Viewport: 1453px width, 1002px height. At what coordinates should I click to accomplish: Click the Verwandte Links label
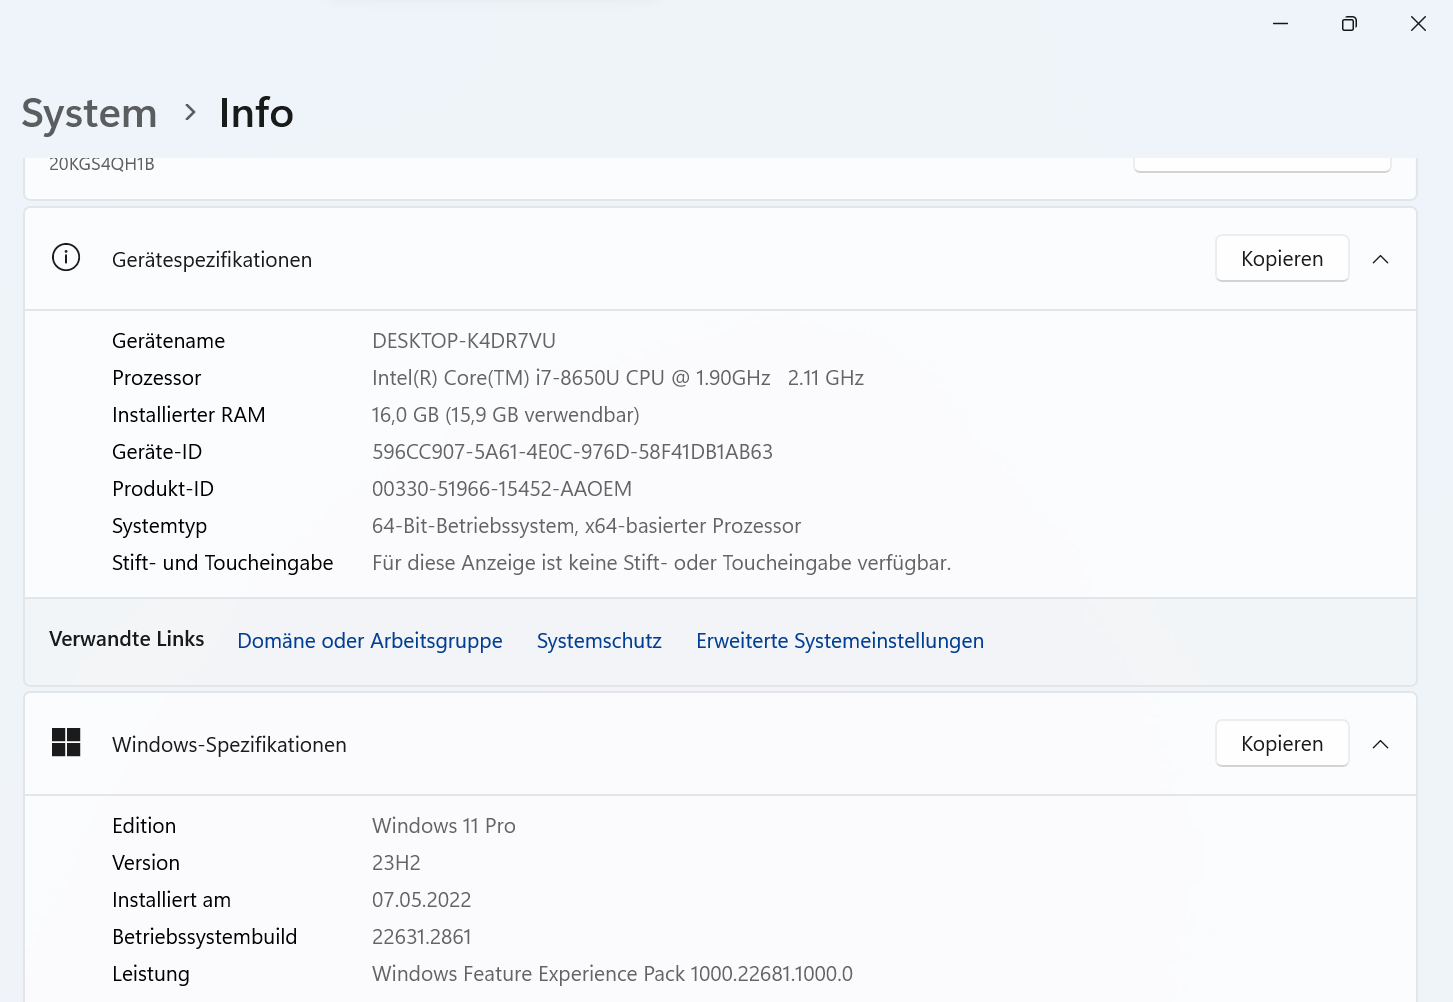click(126, 639)
